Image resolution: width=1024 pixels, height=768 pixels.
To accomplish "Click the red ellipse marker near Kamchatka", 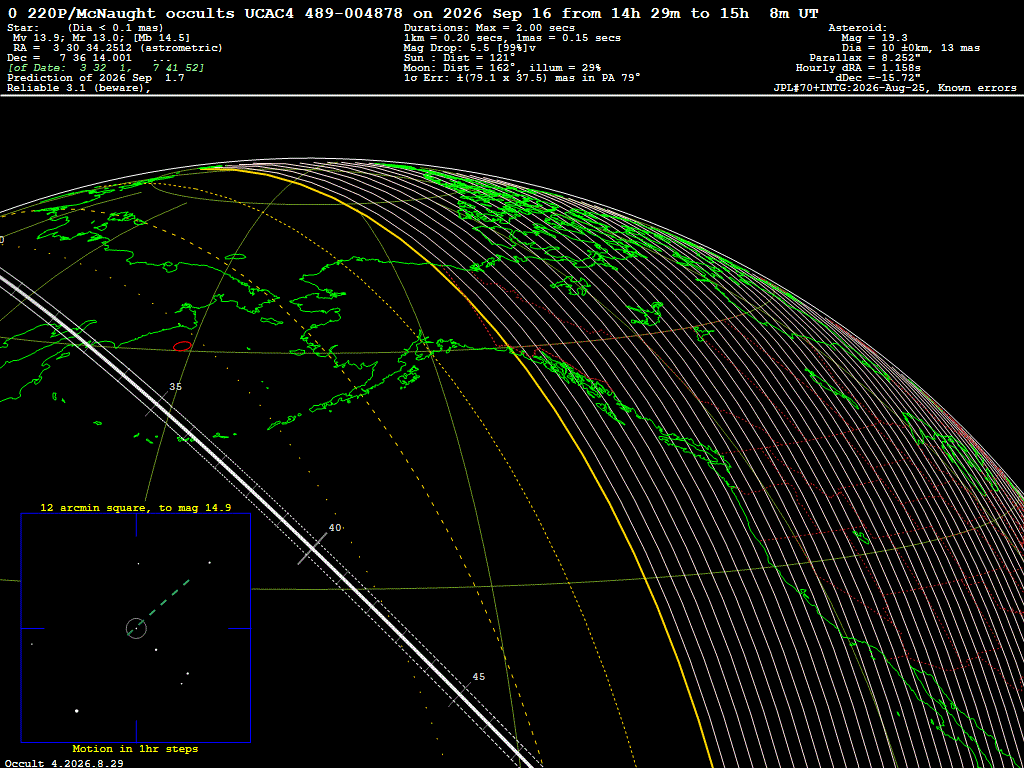I will click(182, 346).
